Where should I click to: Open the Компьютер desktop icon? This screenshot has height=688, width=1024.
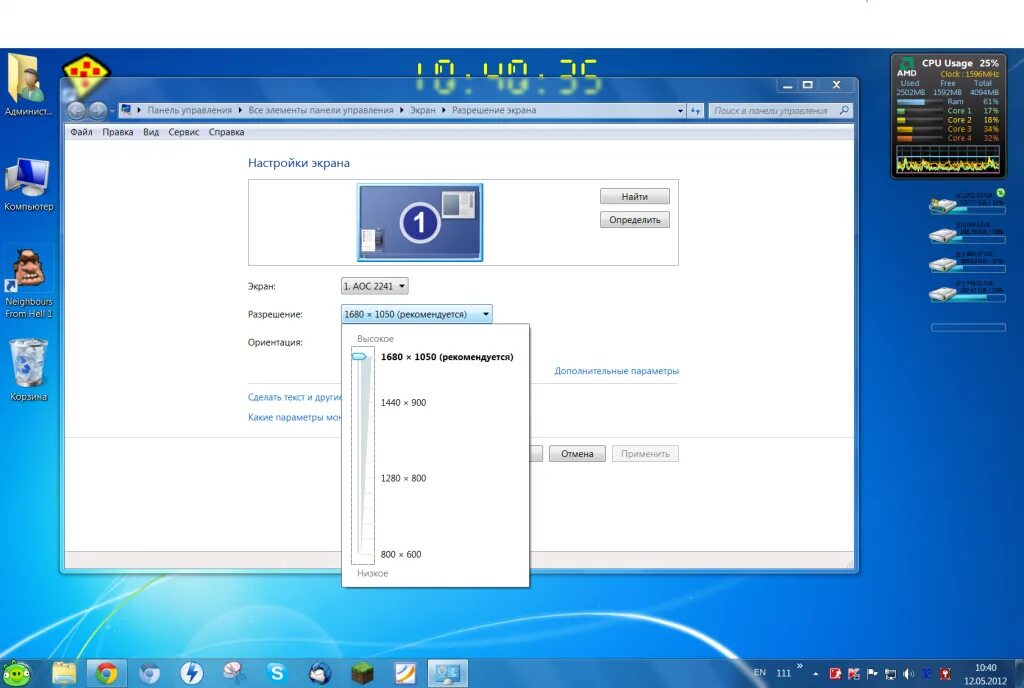click(28, 185)
